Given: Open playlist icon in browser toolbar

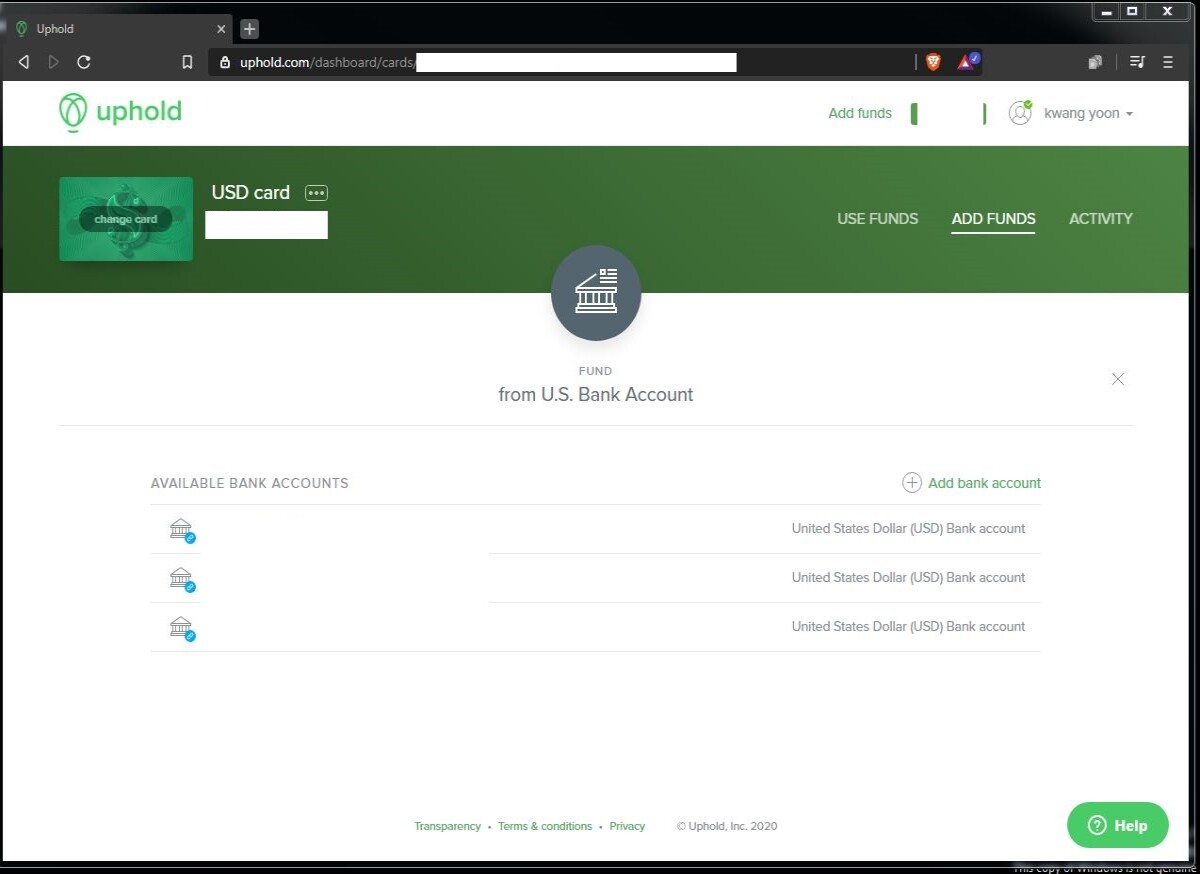Looking at the screenshot, I should point(1136,62).
